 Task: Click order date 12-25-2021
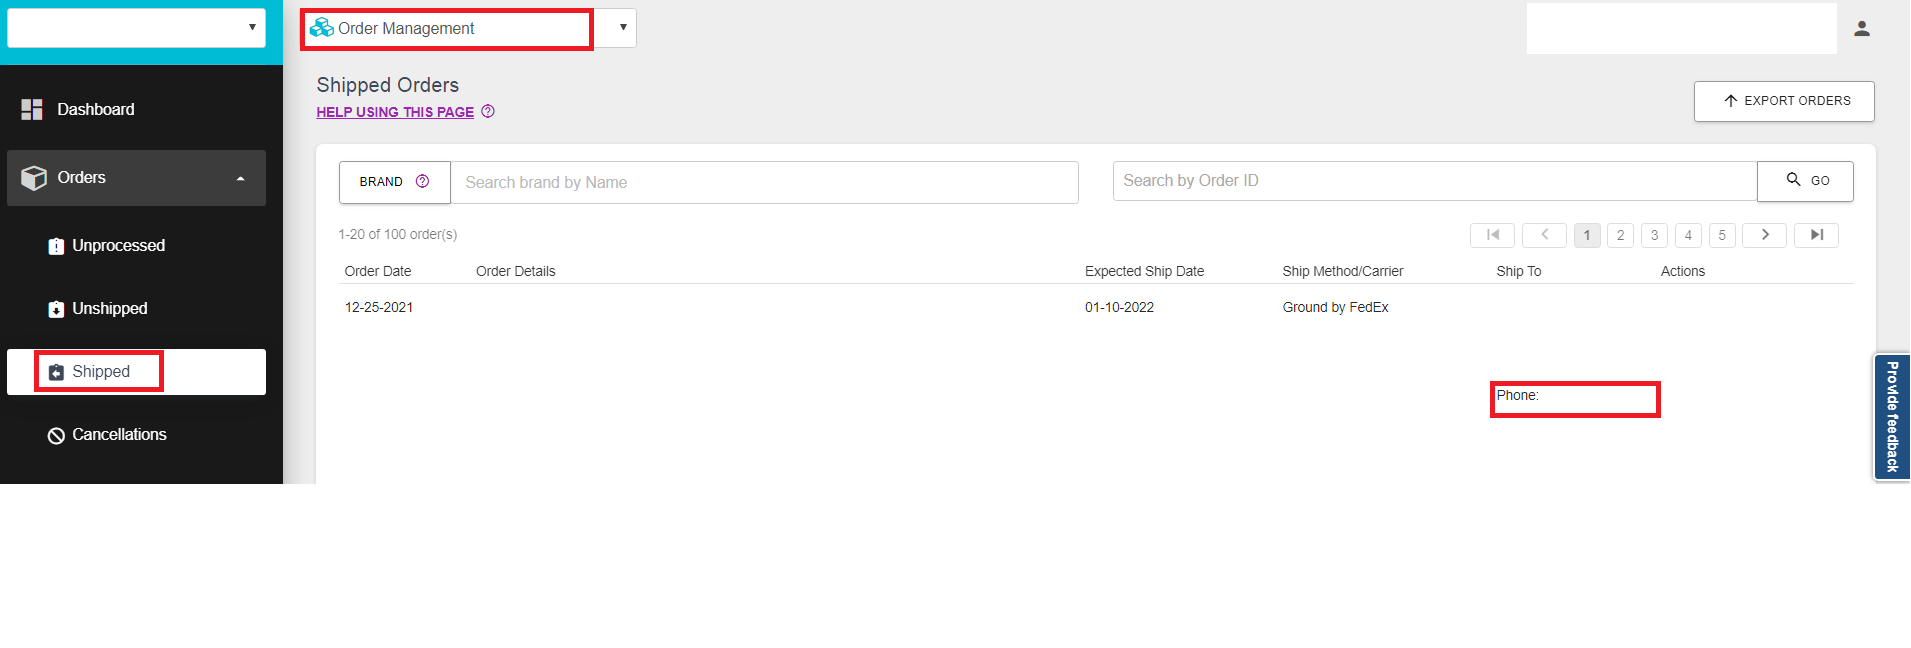[x=379, y=307]
